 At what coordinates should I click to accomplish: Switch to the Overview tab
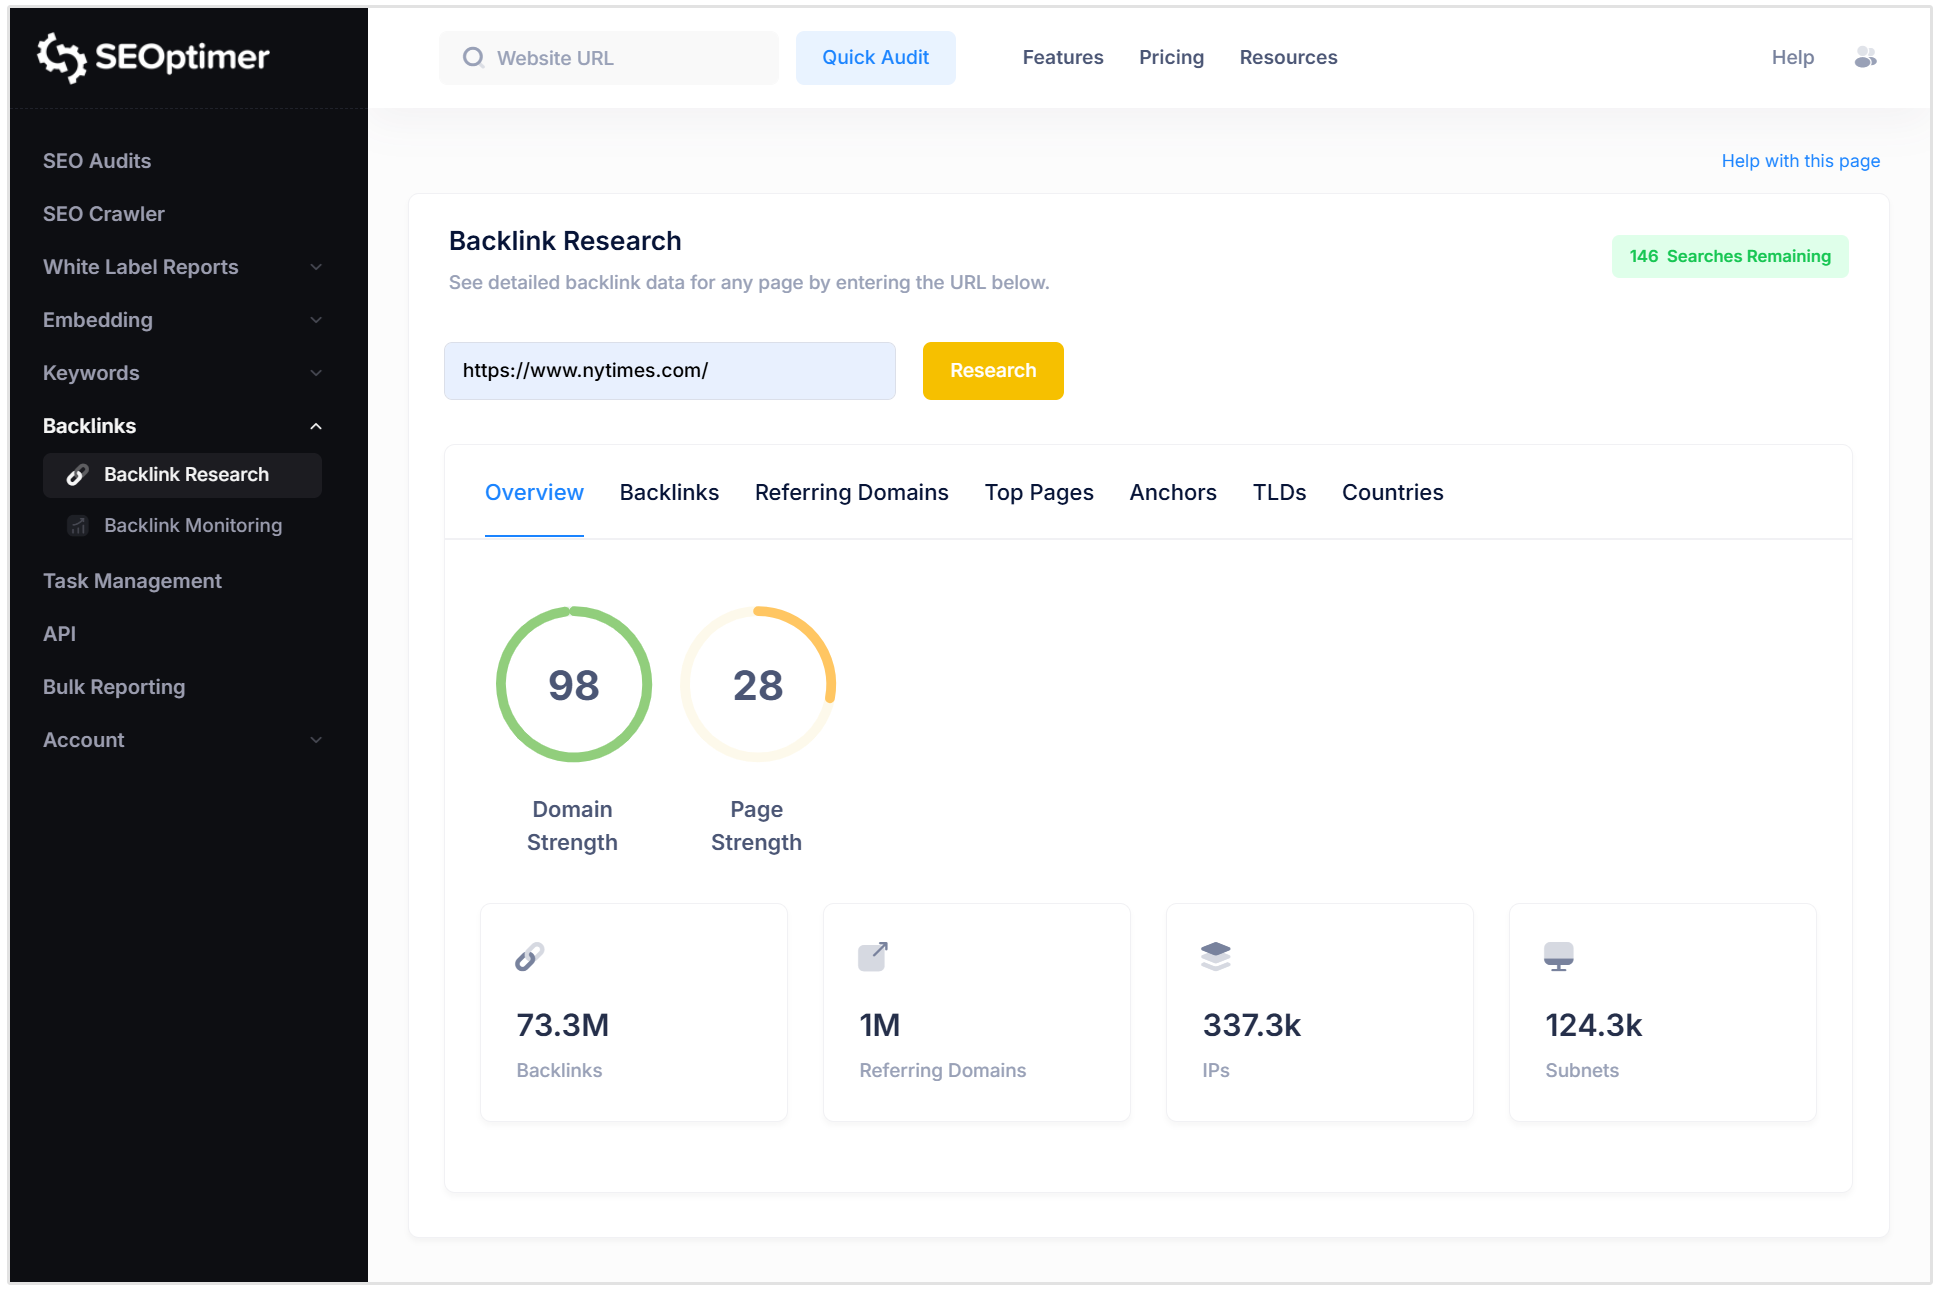(x=534, y=493)
